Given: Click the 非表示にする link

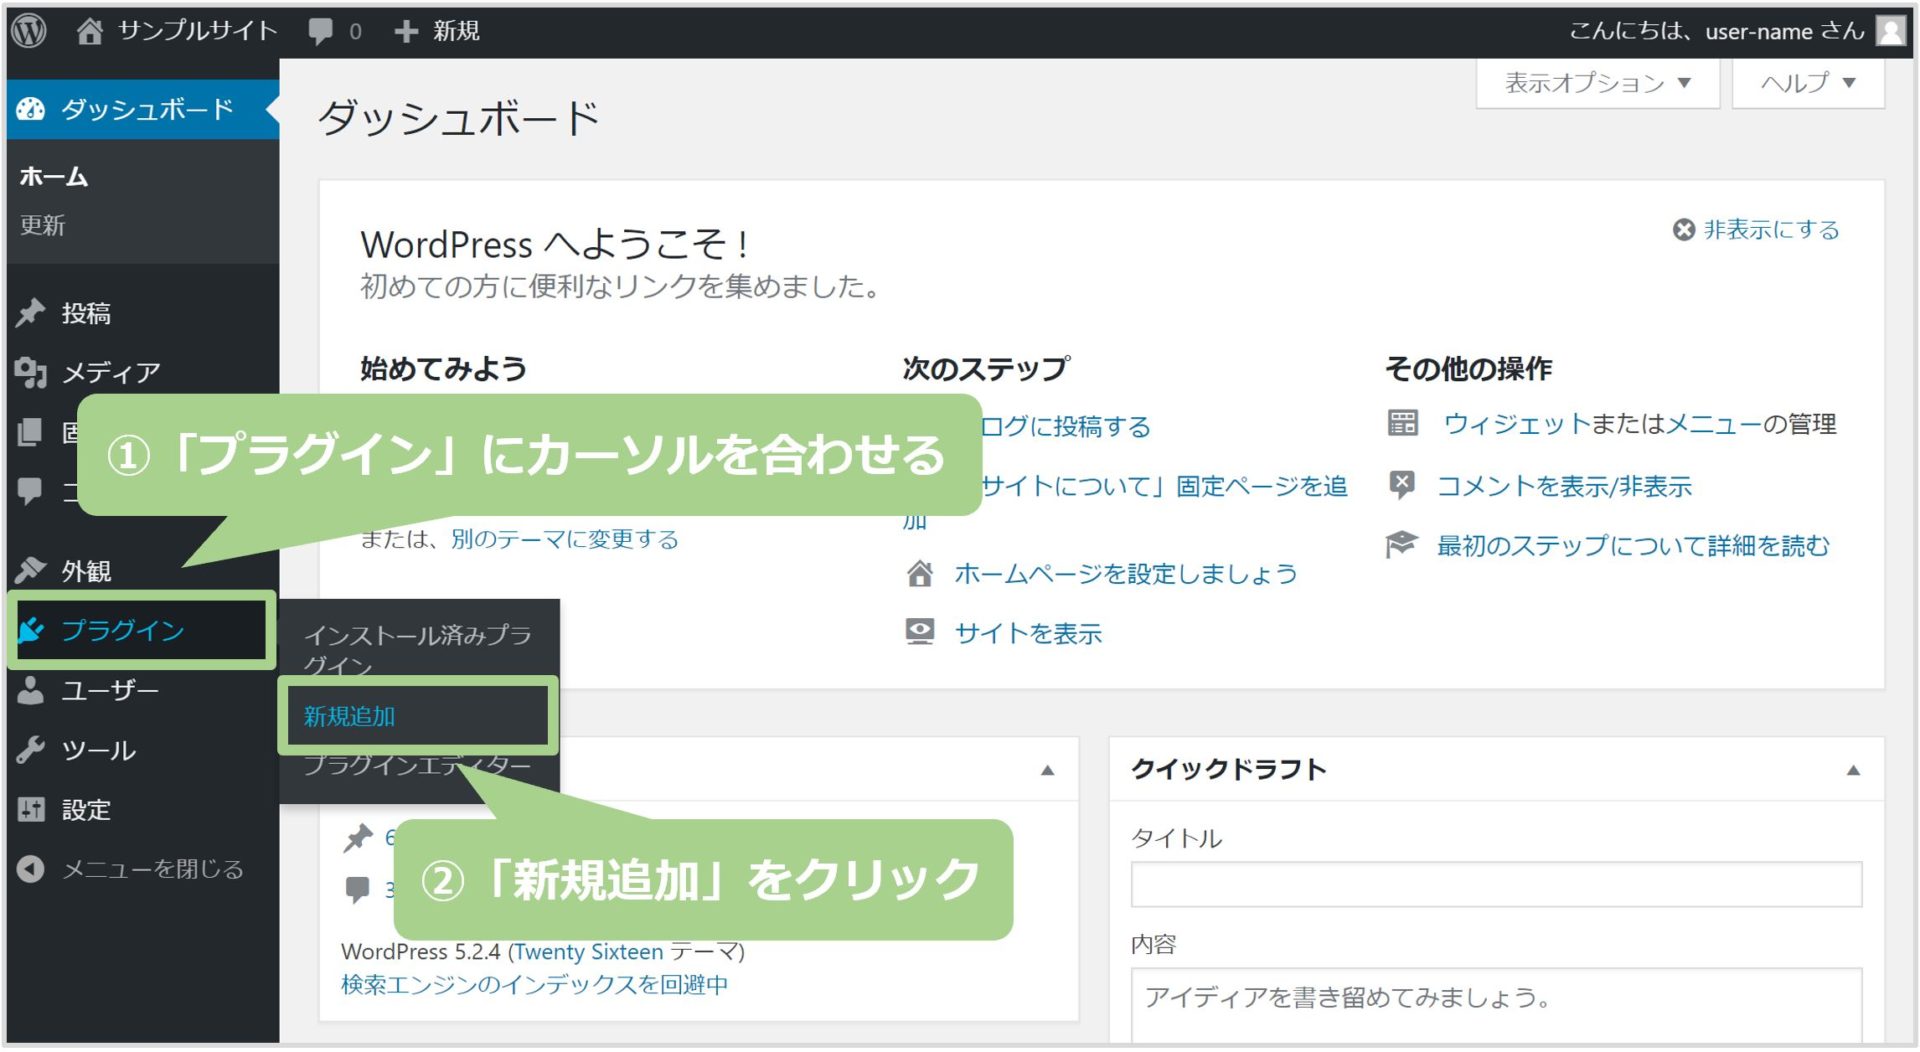Looking at the screenshot, I should pyautogui.click(x=1768, y=229).
